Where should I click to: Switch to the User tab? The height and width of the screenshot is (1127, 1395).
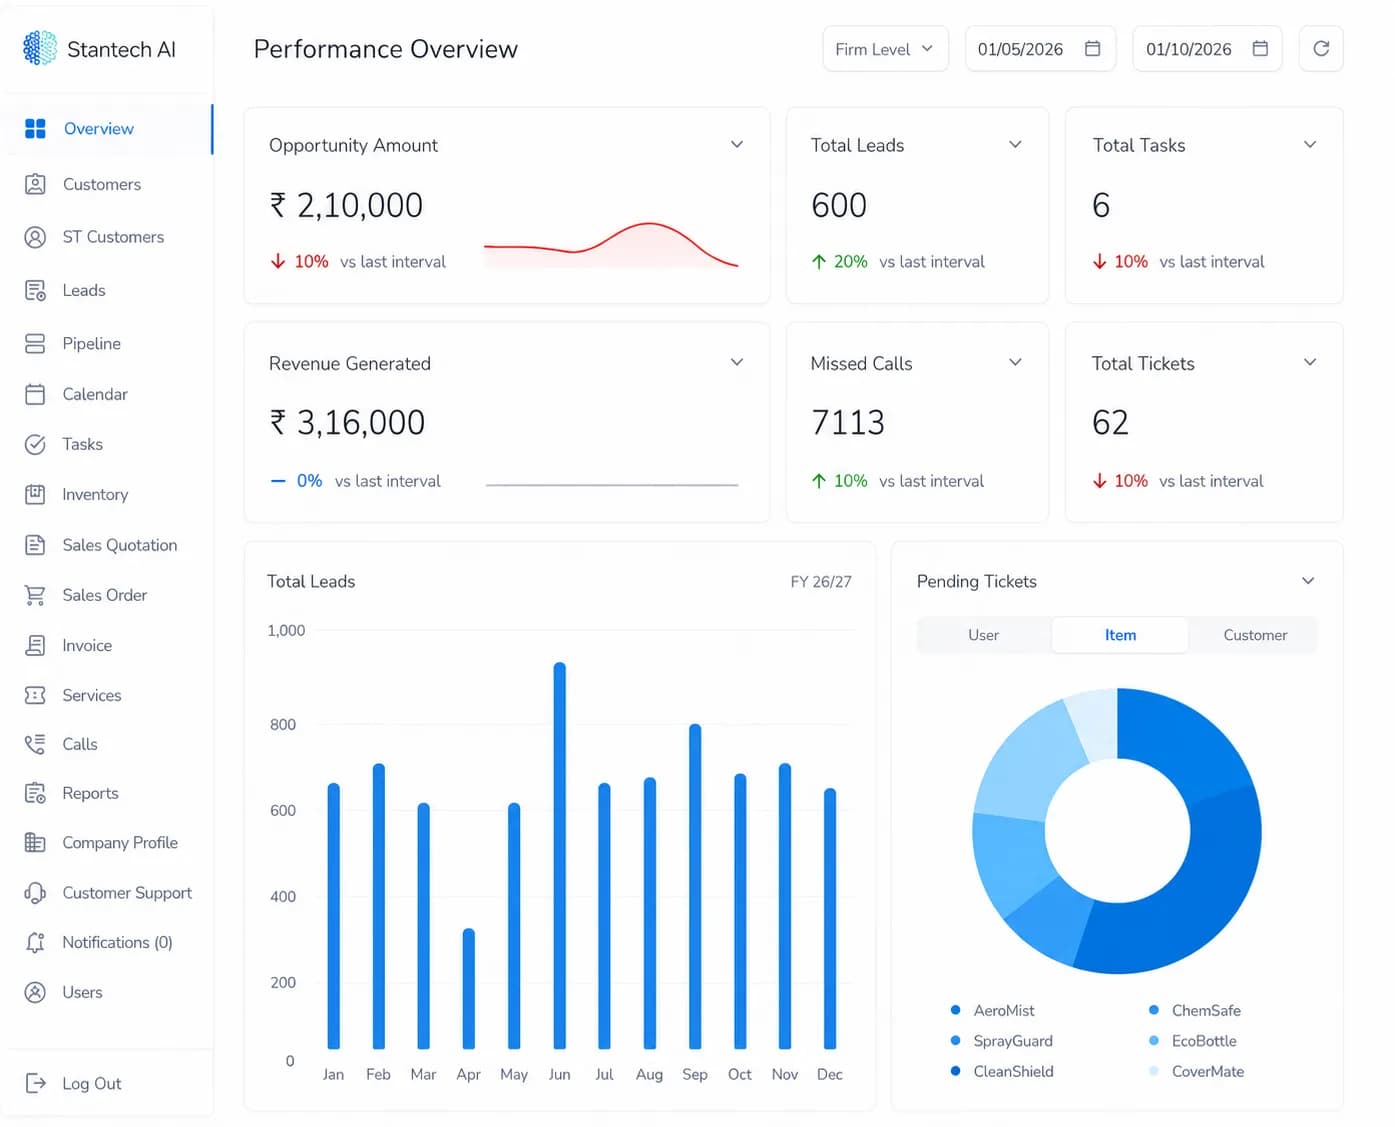[984, 635]
